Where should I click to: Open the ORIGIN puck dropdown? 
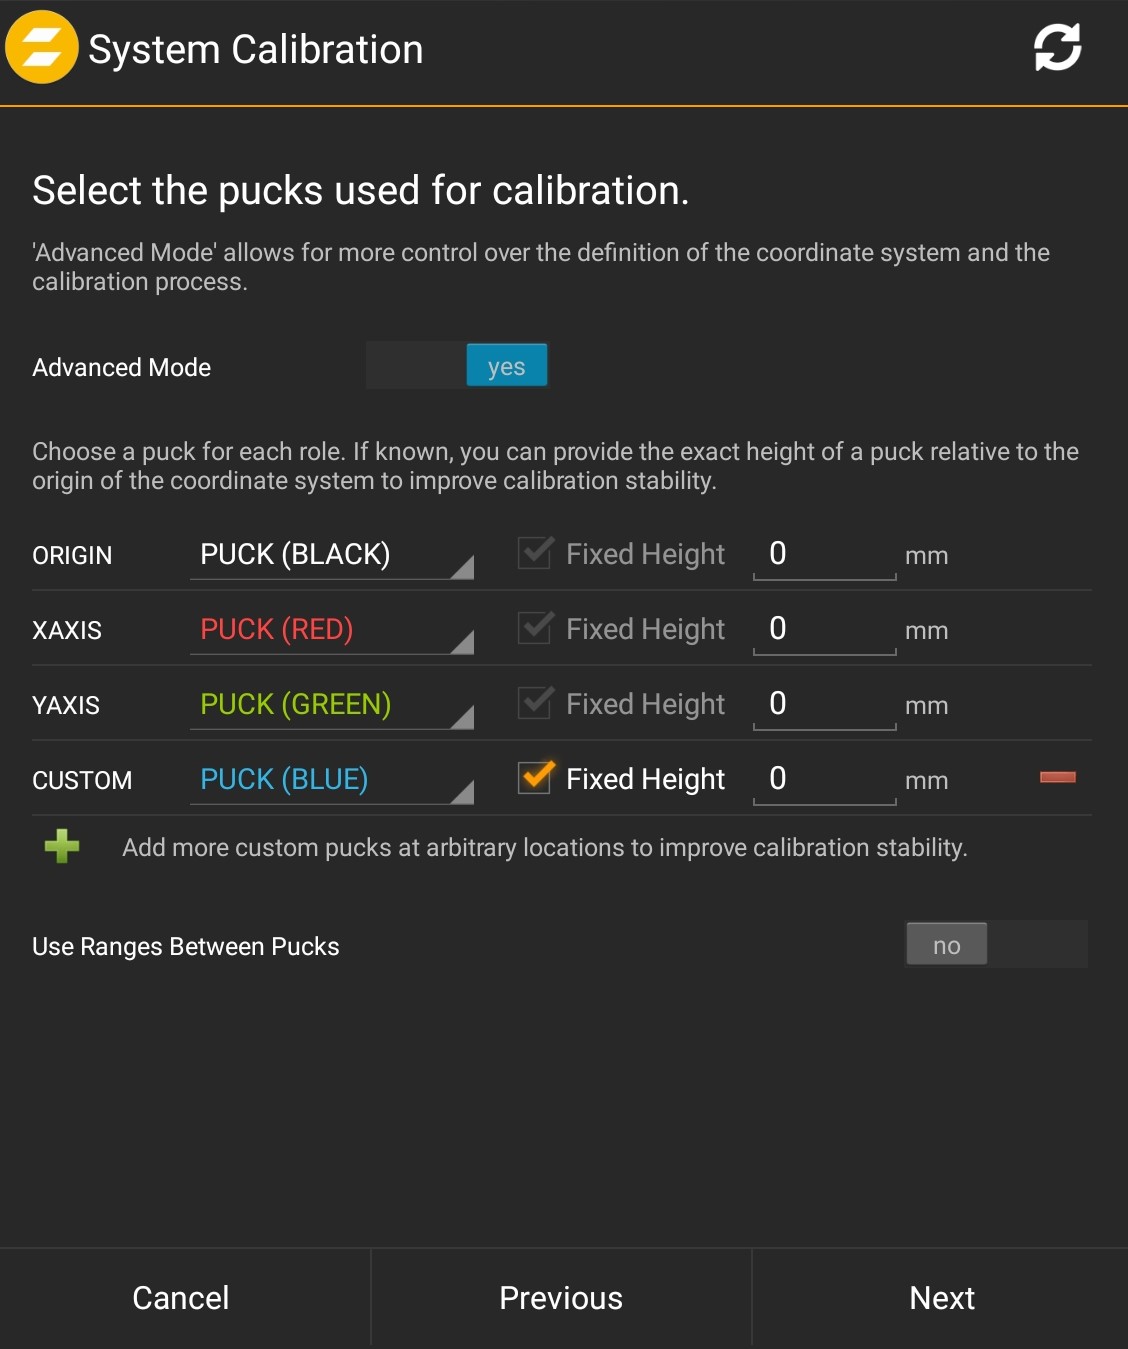(331, 555)
